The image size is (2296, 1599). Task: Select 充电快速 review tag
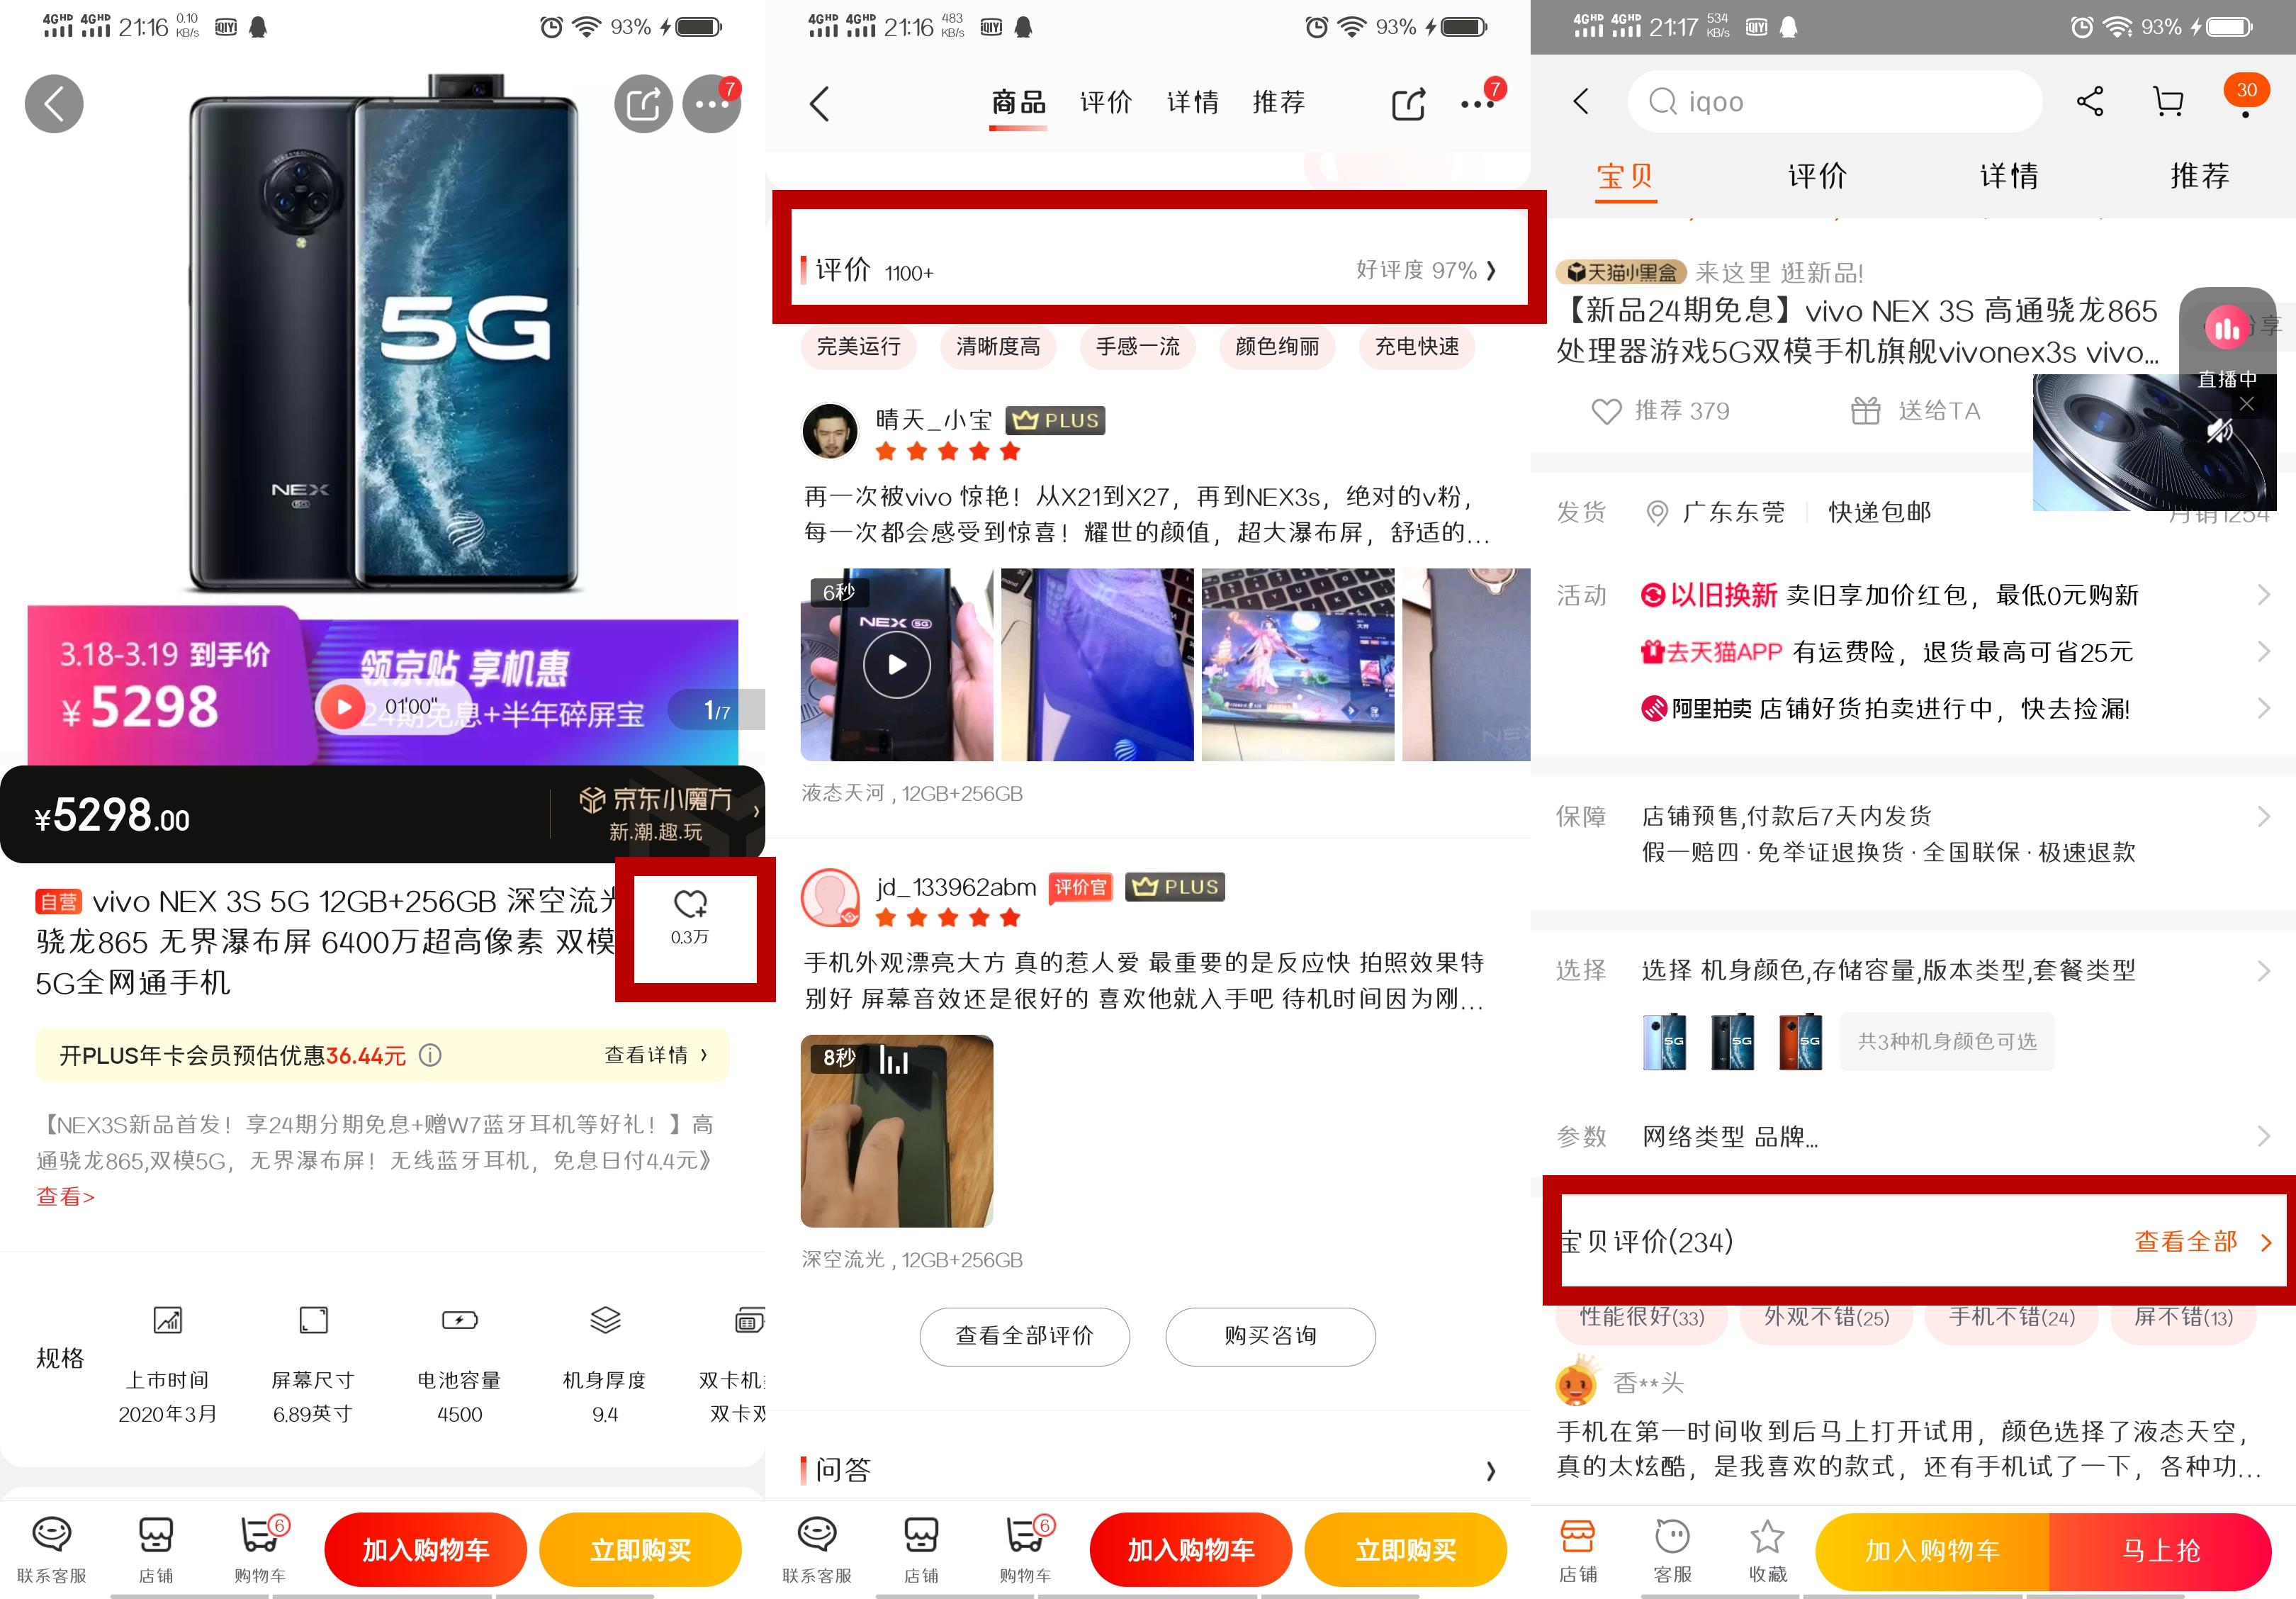point(1416,346)
